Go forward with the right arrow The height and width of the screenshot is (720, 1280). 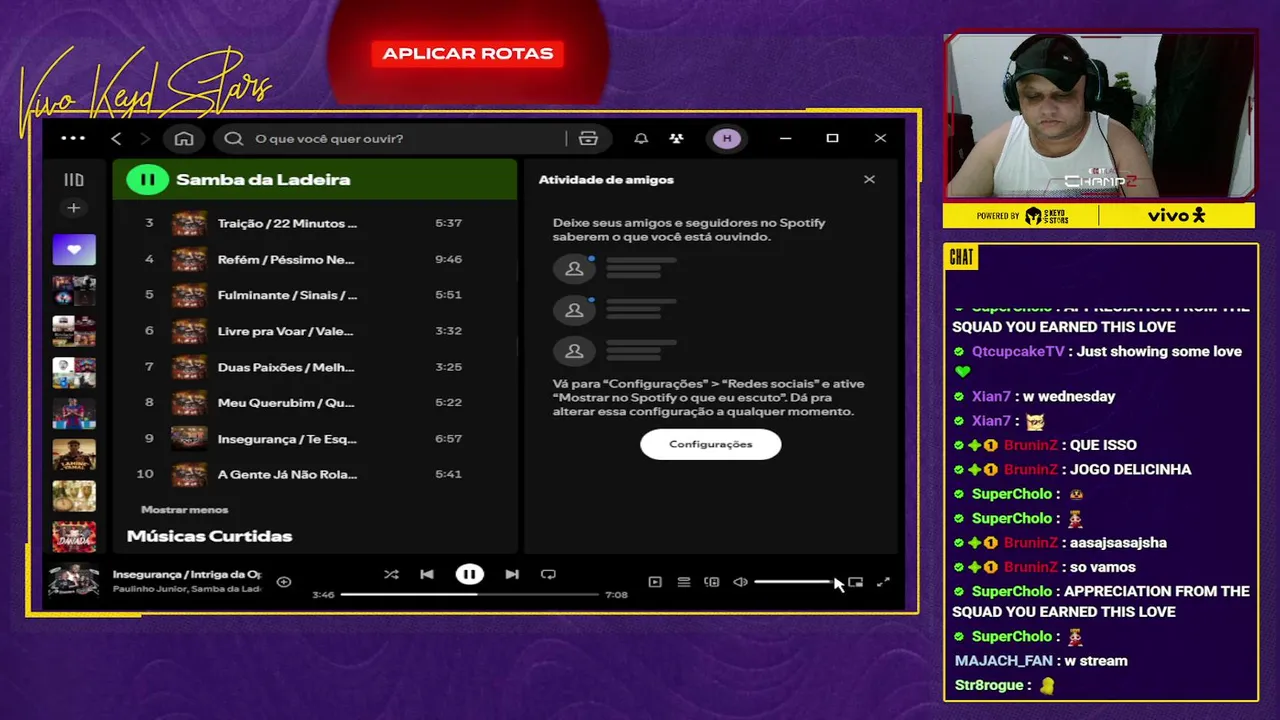145,138
